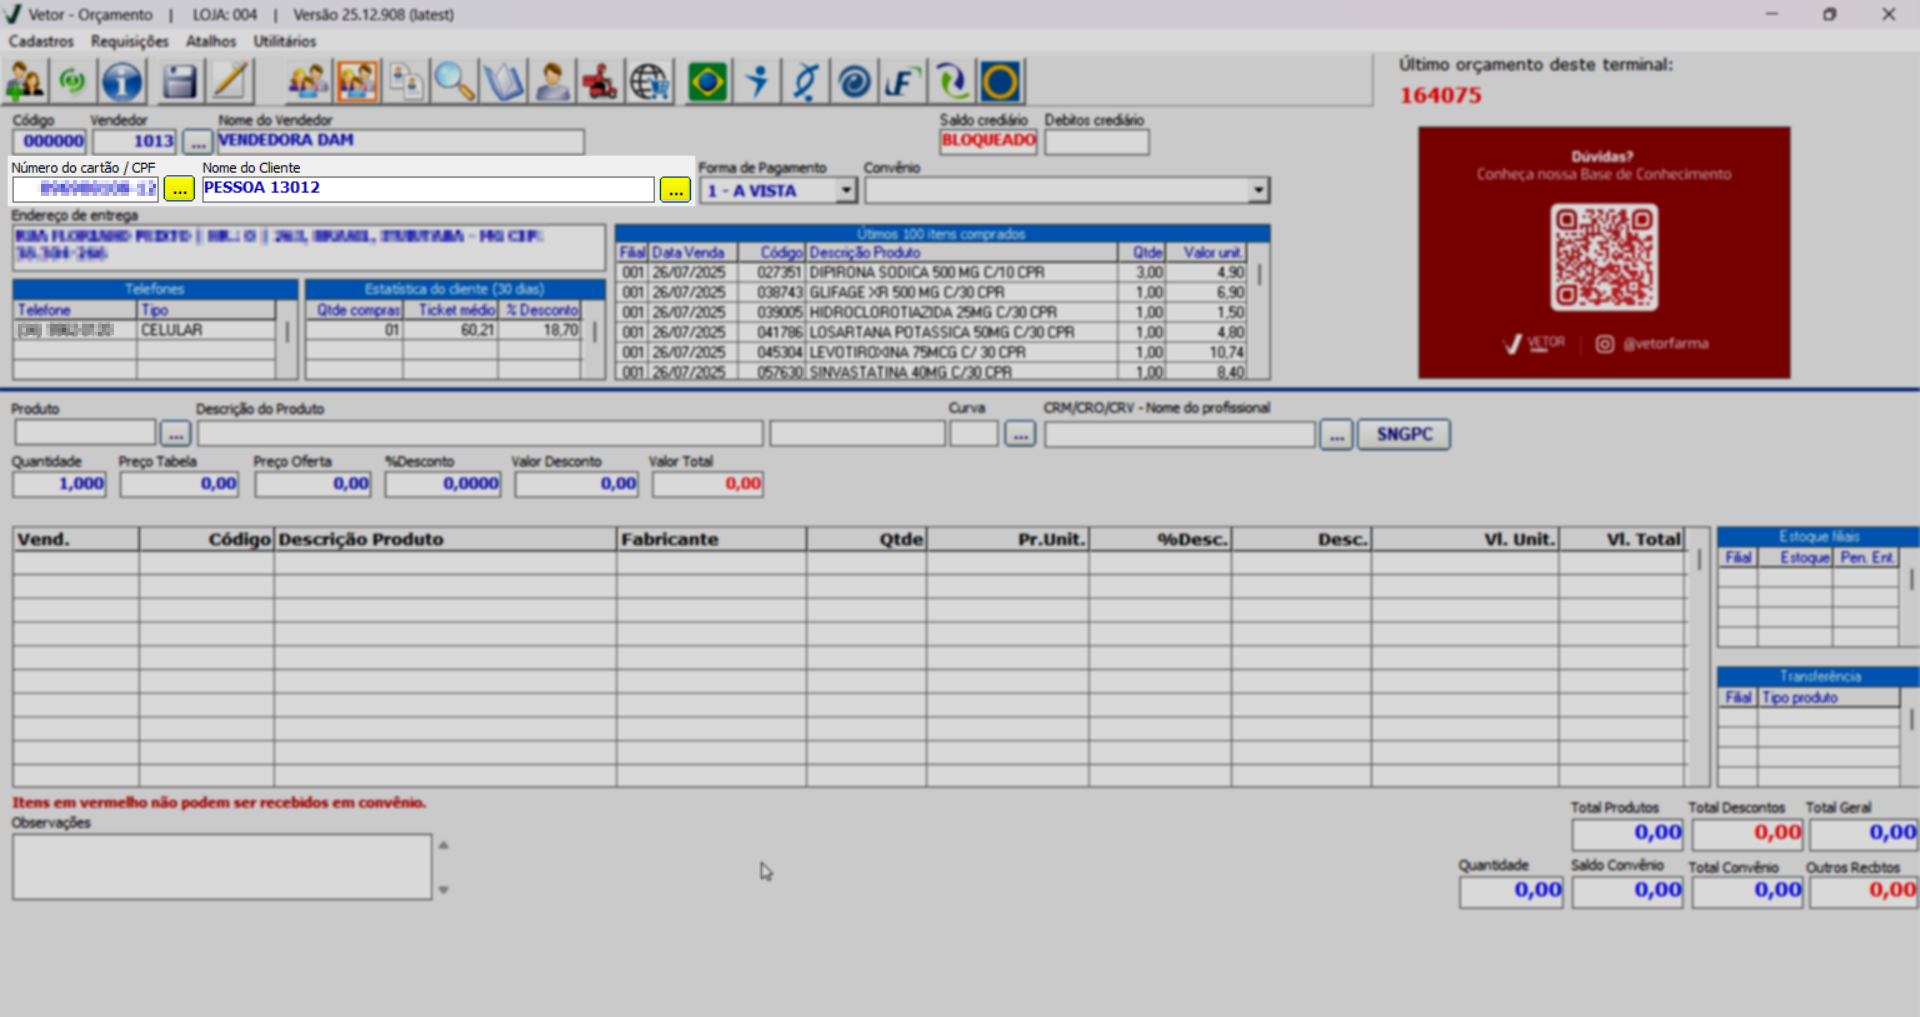Image resolution: width=1920 pixels, height=1017 pixels.
Task: Click the Descrição do Produto input field
Action: pyautogui.click(x=480, y=434)
